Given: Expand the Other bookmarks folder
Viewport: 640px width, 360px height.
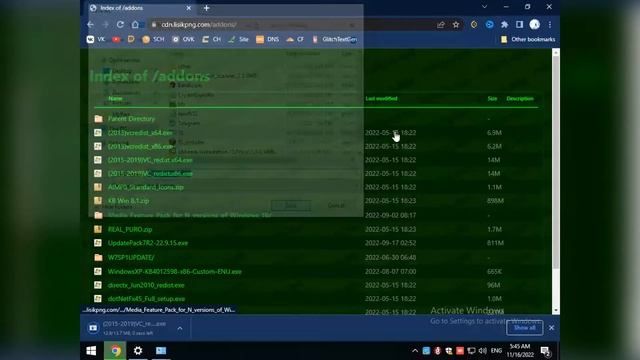Looking at the screenshot, I should [527, 39].
